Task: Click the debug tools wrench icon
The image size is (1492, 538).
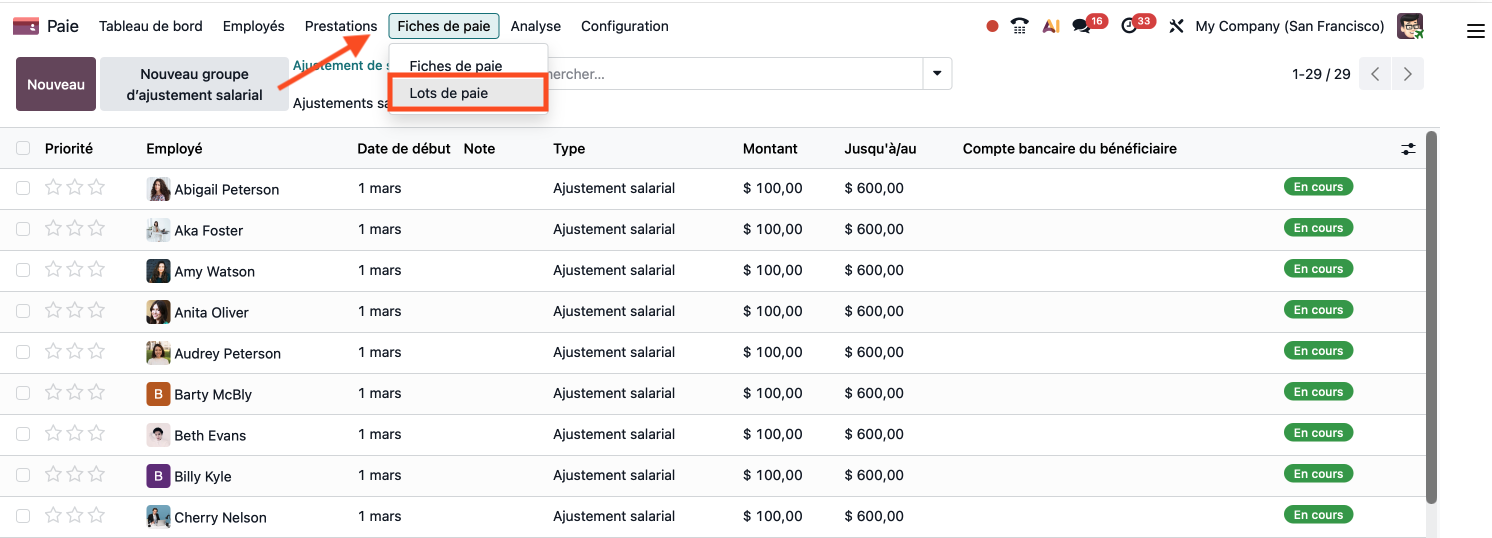Action: [x=1176, y=26]
